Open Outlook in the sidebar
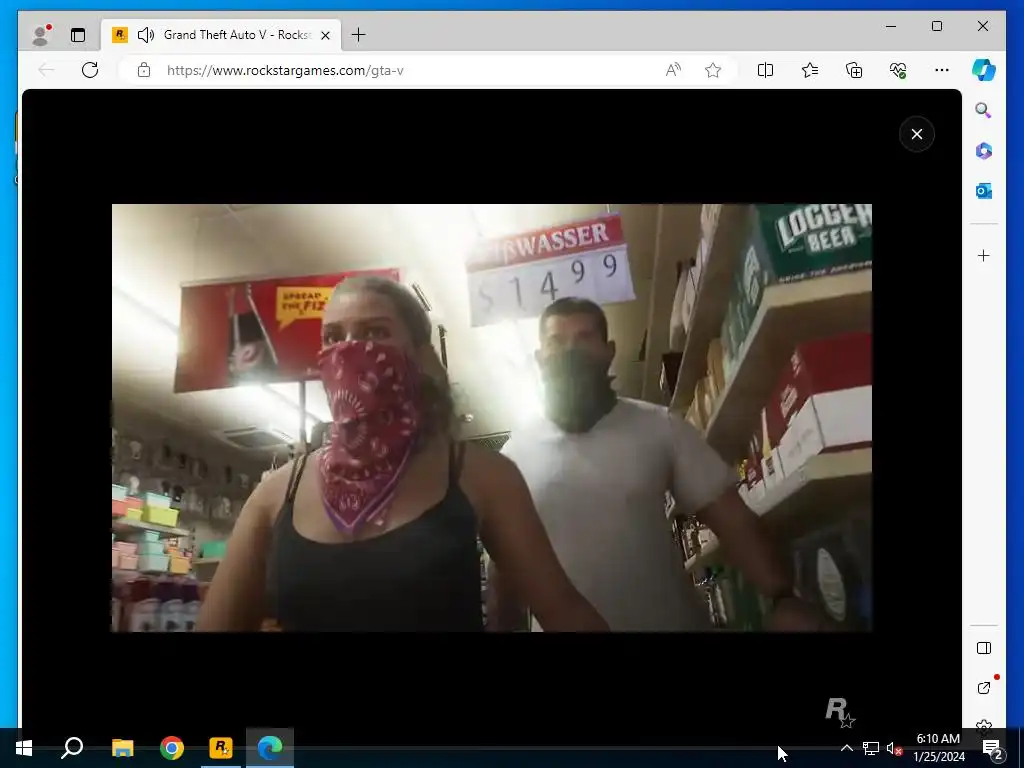 pyautogui.click(x=984, y=191)
